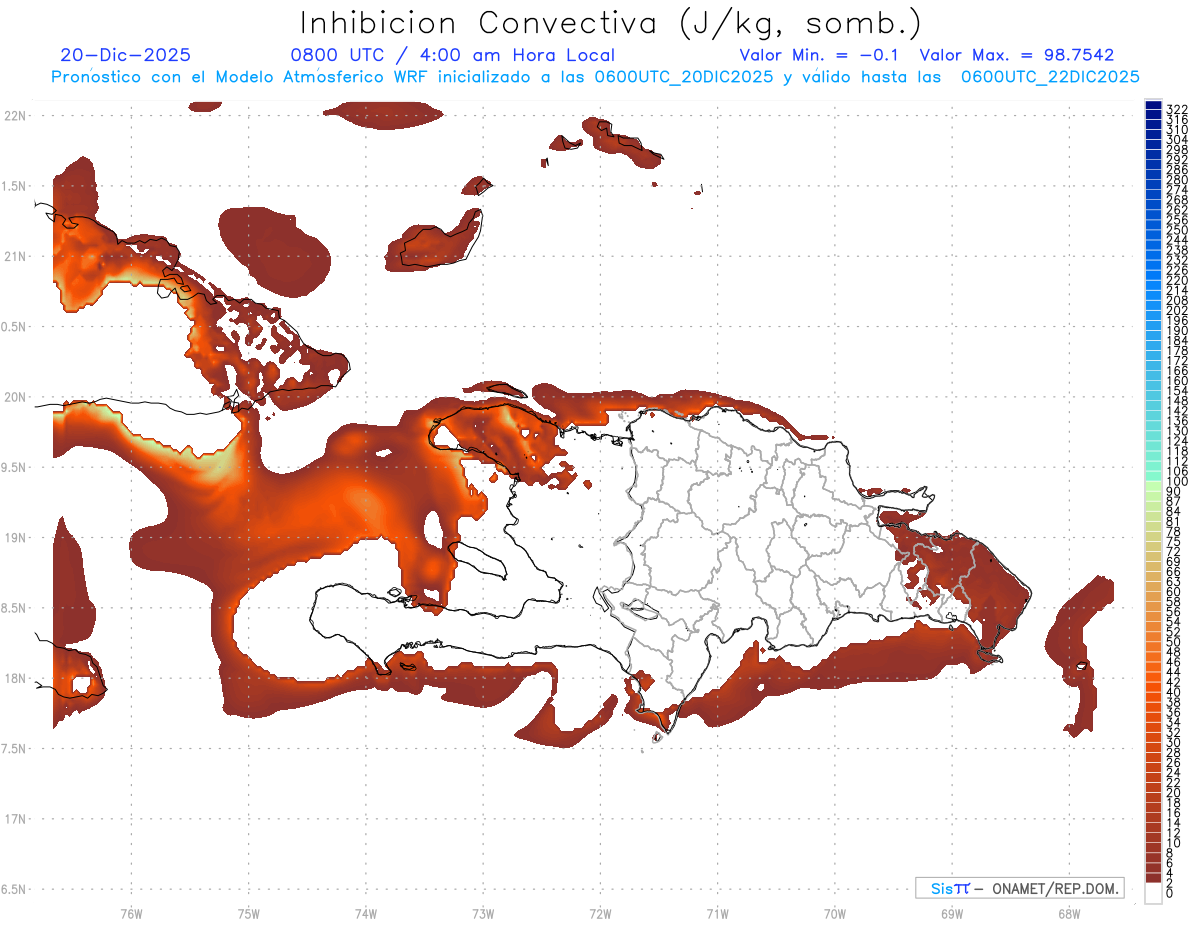Click the '19N' latitude label

tap(14, 538)
